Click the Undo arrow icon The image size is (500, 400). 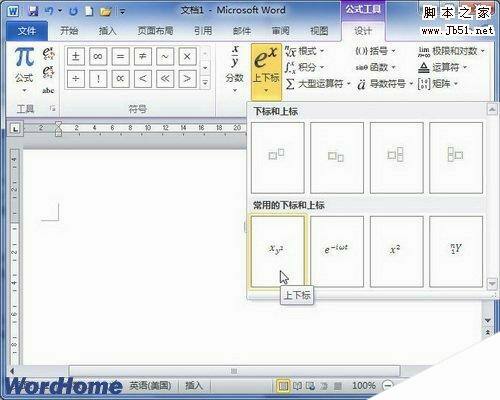point(49,11)
